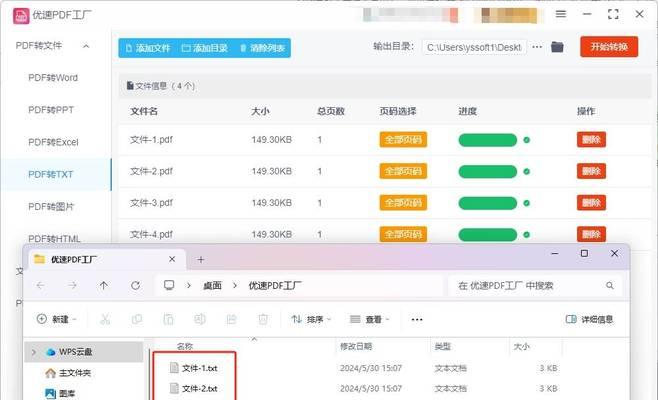The image size is (658, 400).
Task: Click the search magnifier icon in Explorer
Action: click(x=610, y=286)
